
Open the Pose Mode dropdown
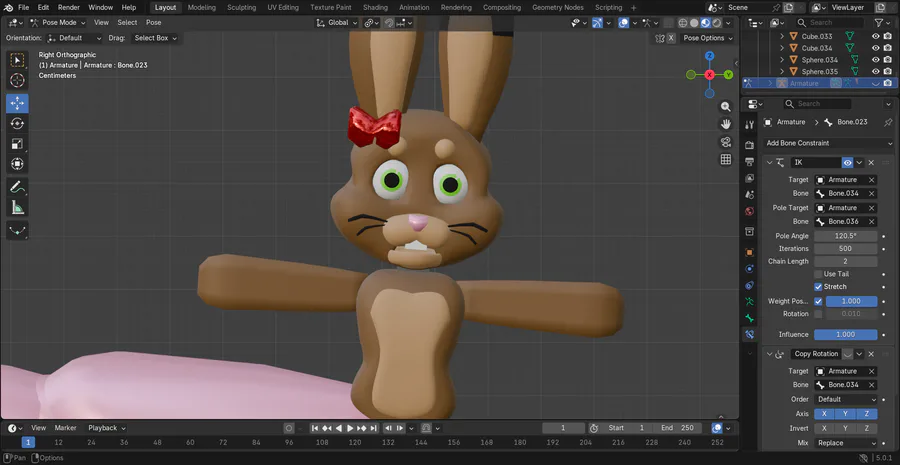pyautogui.click(x=60, y=22)
